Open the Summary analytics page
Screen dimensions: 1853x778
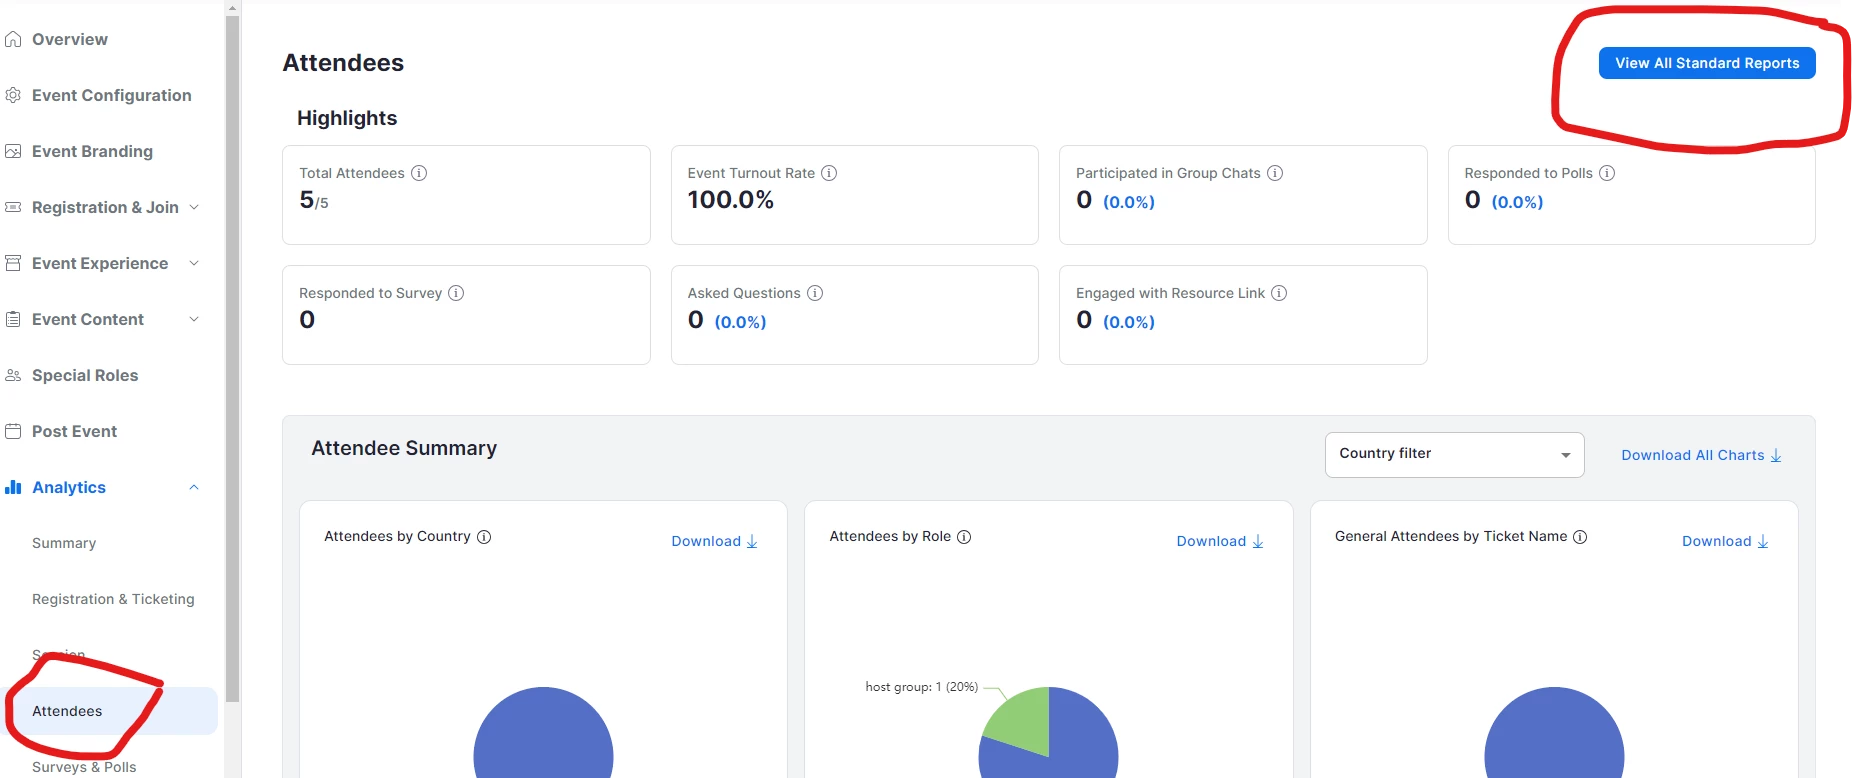[64, 543]
